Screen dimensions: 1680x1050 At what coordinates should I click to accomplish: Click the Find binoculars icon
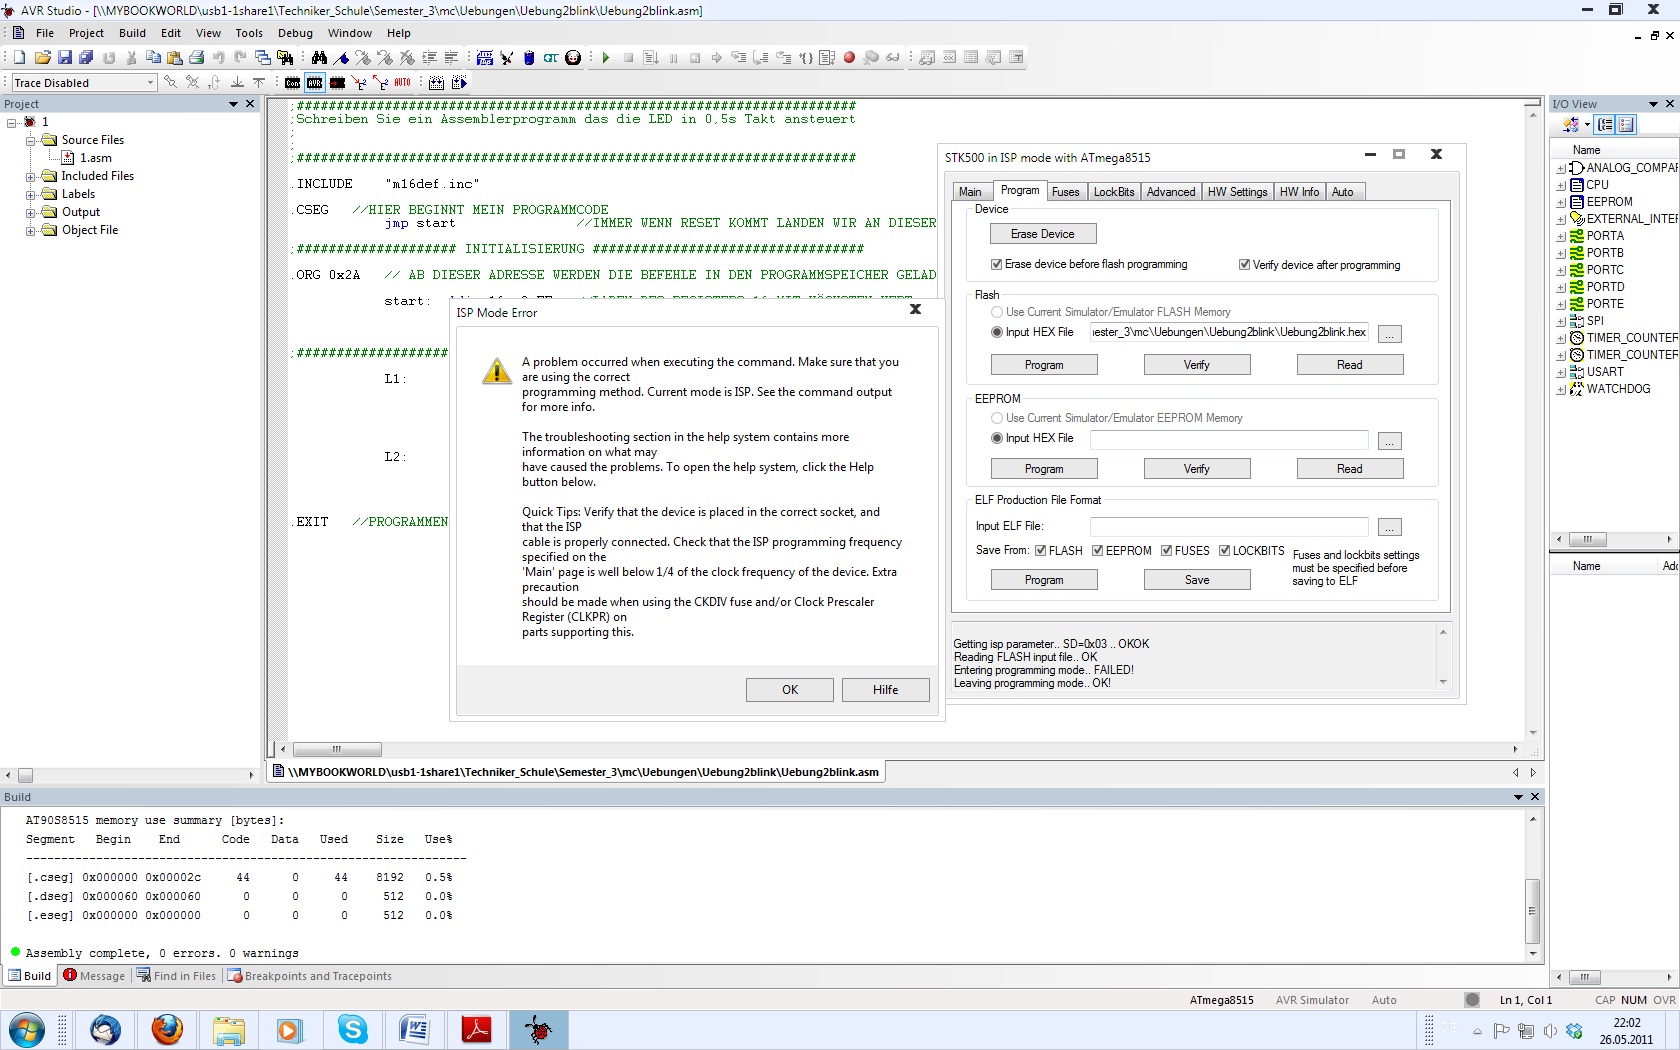click(x=319, y=58)
